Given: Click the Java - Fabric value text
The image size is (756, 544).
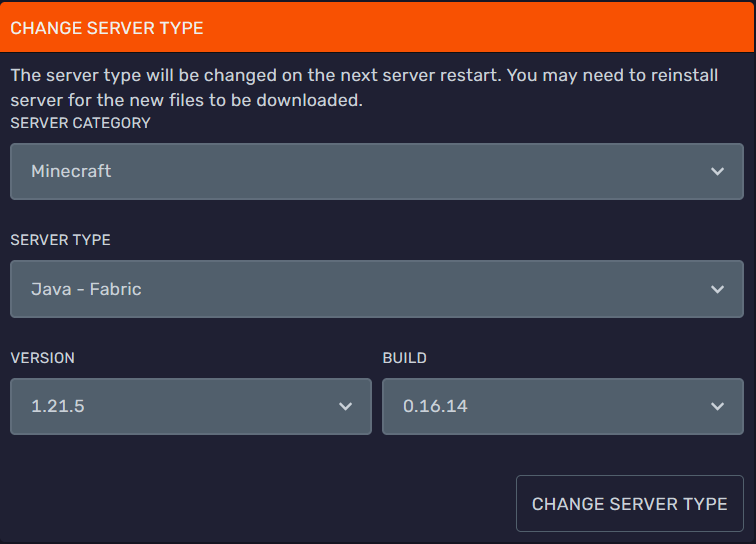Looking at the screenshot, I should pos(86,289).
